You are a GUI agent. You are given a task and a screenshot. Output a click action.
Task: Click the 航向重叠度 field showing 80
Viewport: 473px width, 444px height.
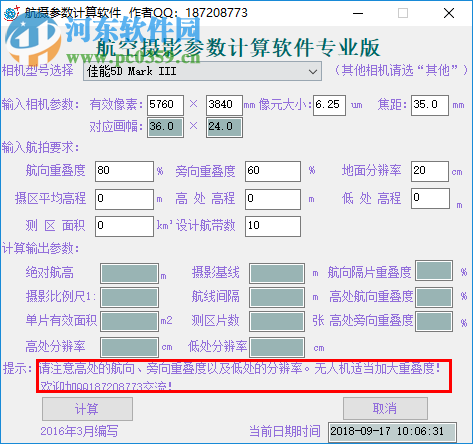coord(124,171)
